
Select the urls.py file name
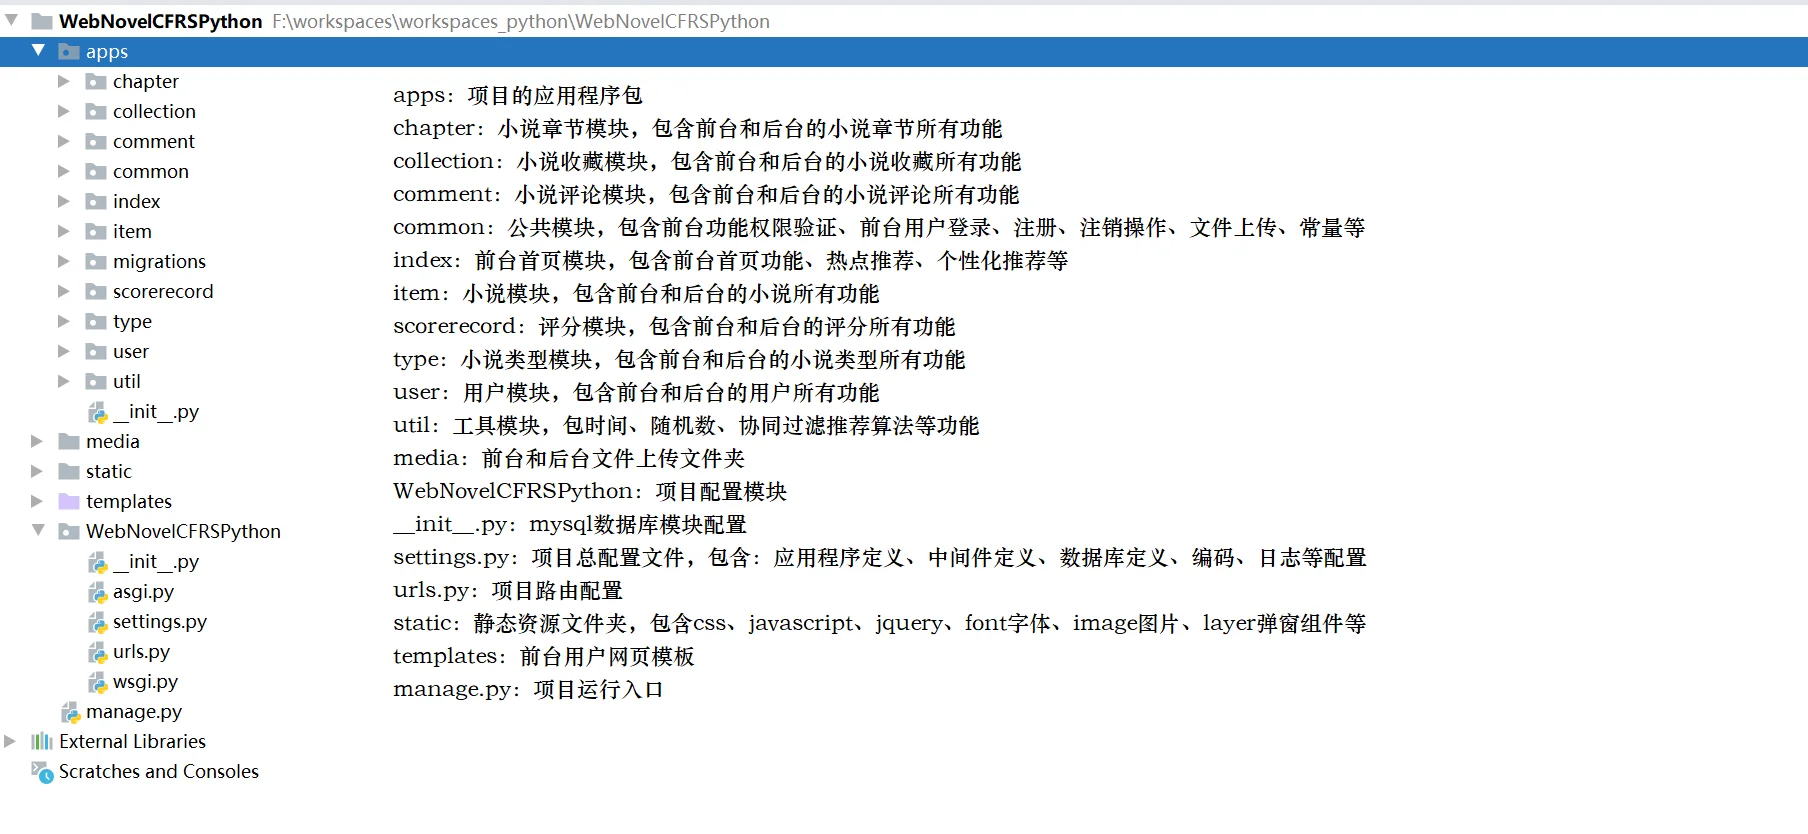[x=141, y=651]
